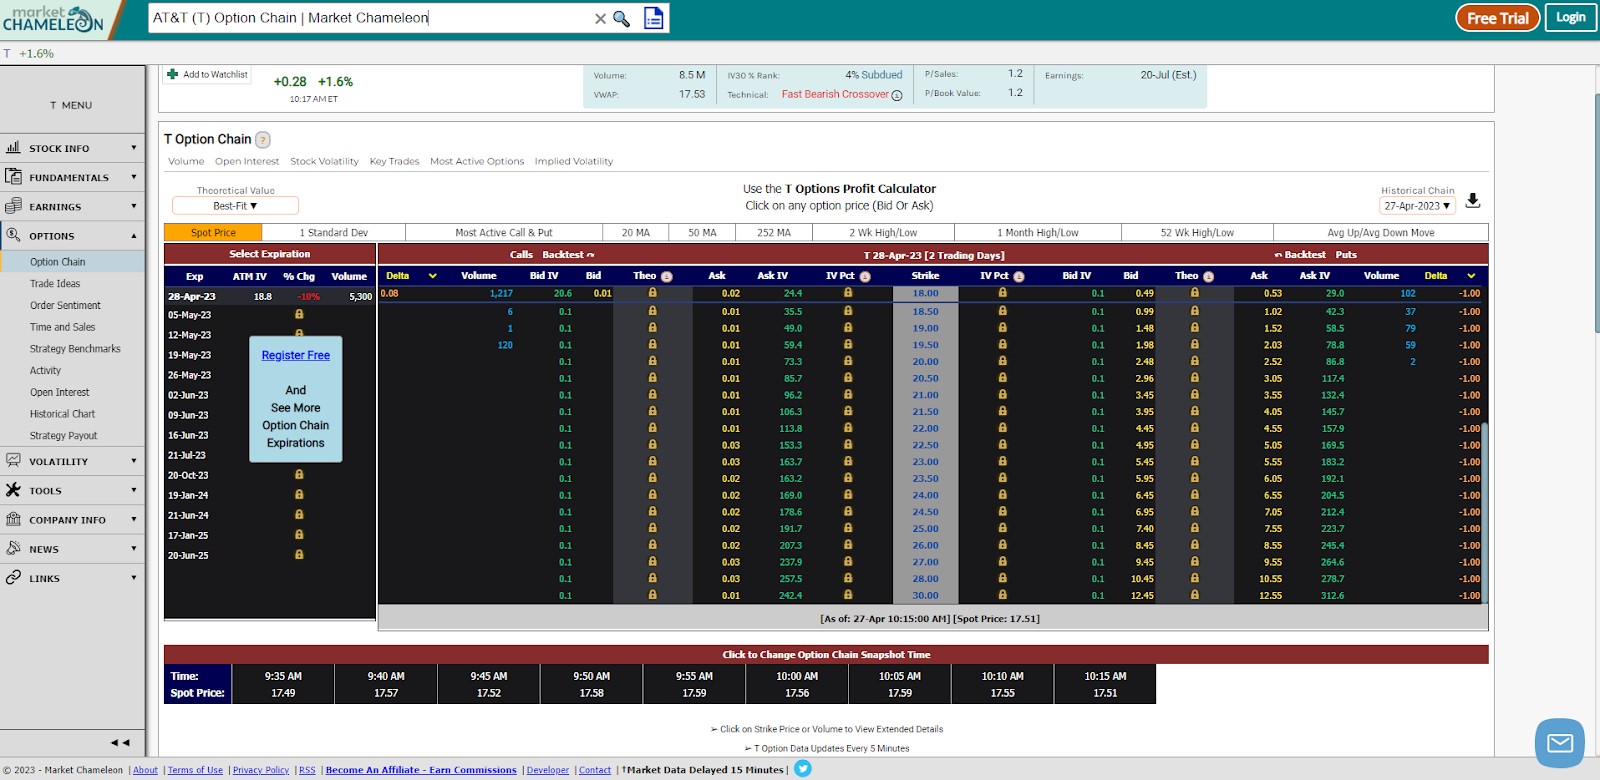Select the 28-Apr-23 expiration row

(270, 296)
